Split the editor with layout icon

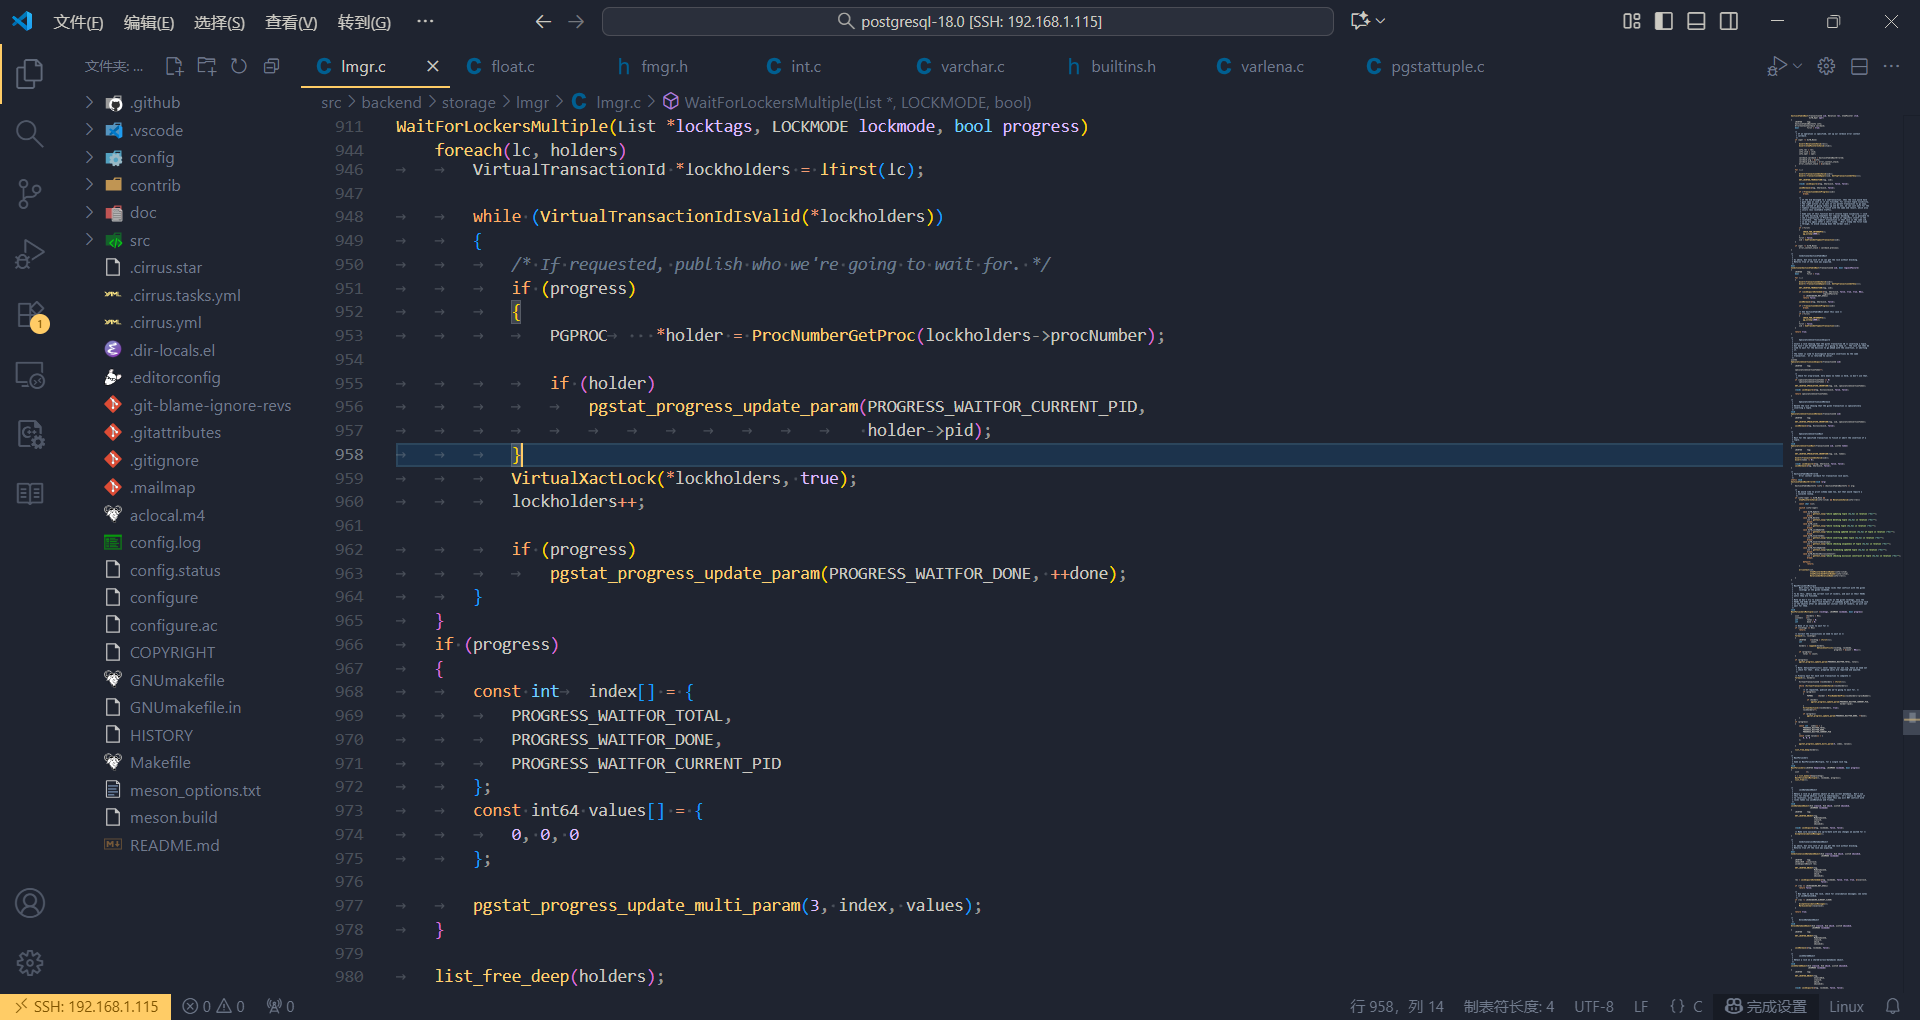[x=1859, y=66]
